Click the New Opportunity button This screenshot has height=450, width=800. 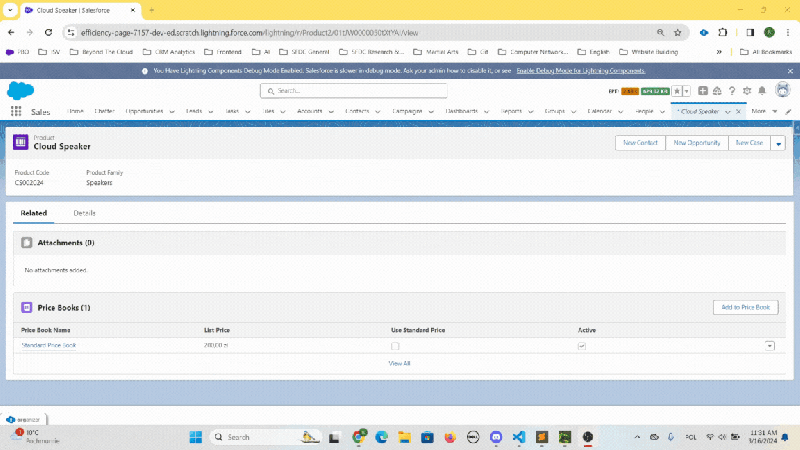(697, 143)
